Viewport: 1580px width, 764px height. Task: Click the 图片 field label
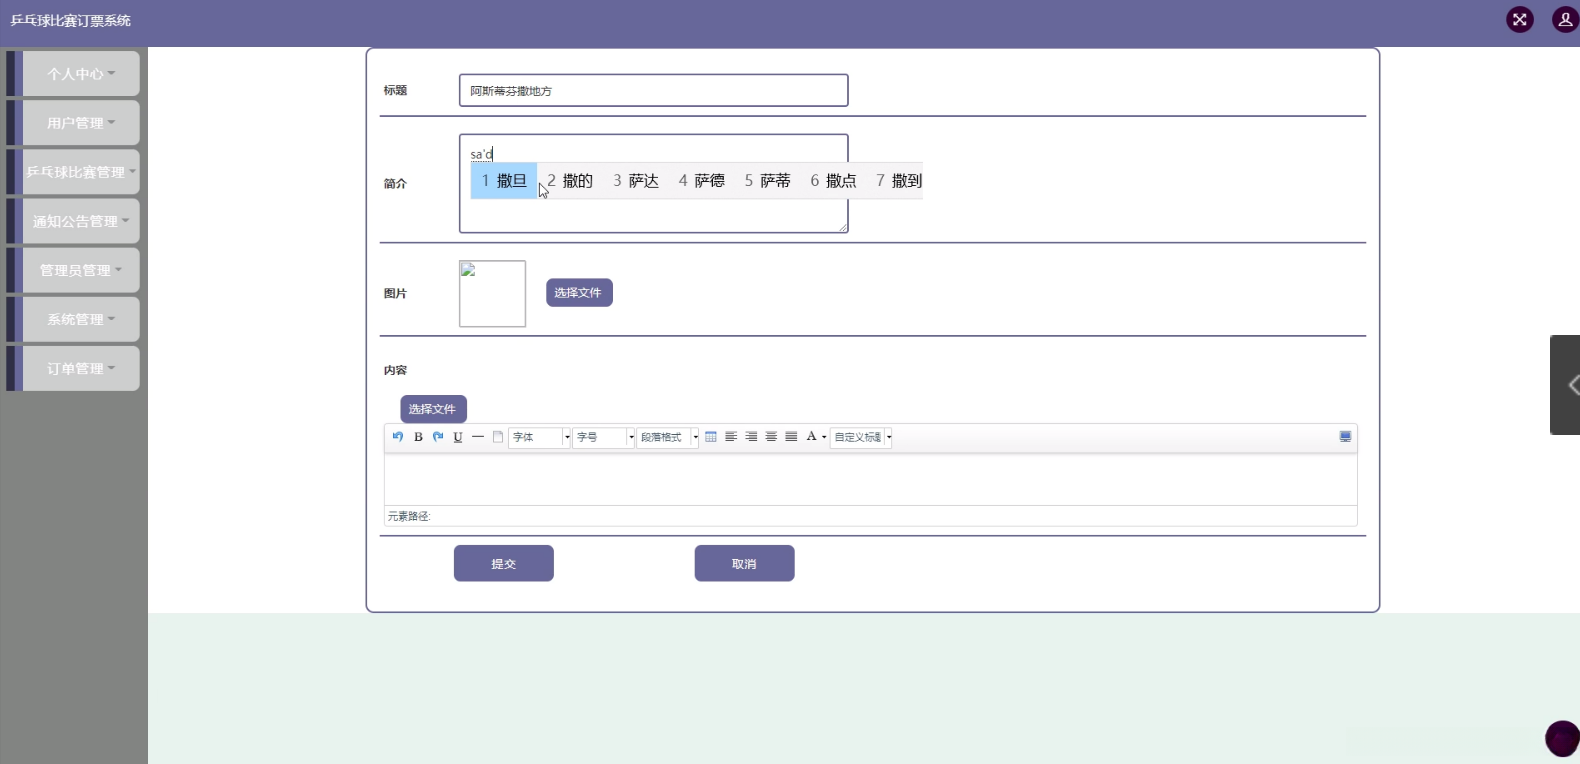[395, 294]
